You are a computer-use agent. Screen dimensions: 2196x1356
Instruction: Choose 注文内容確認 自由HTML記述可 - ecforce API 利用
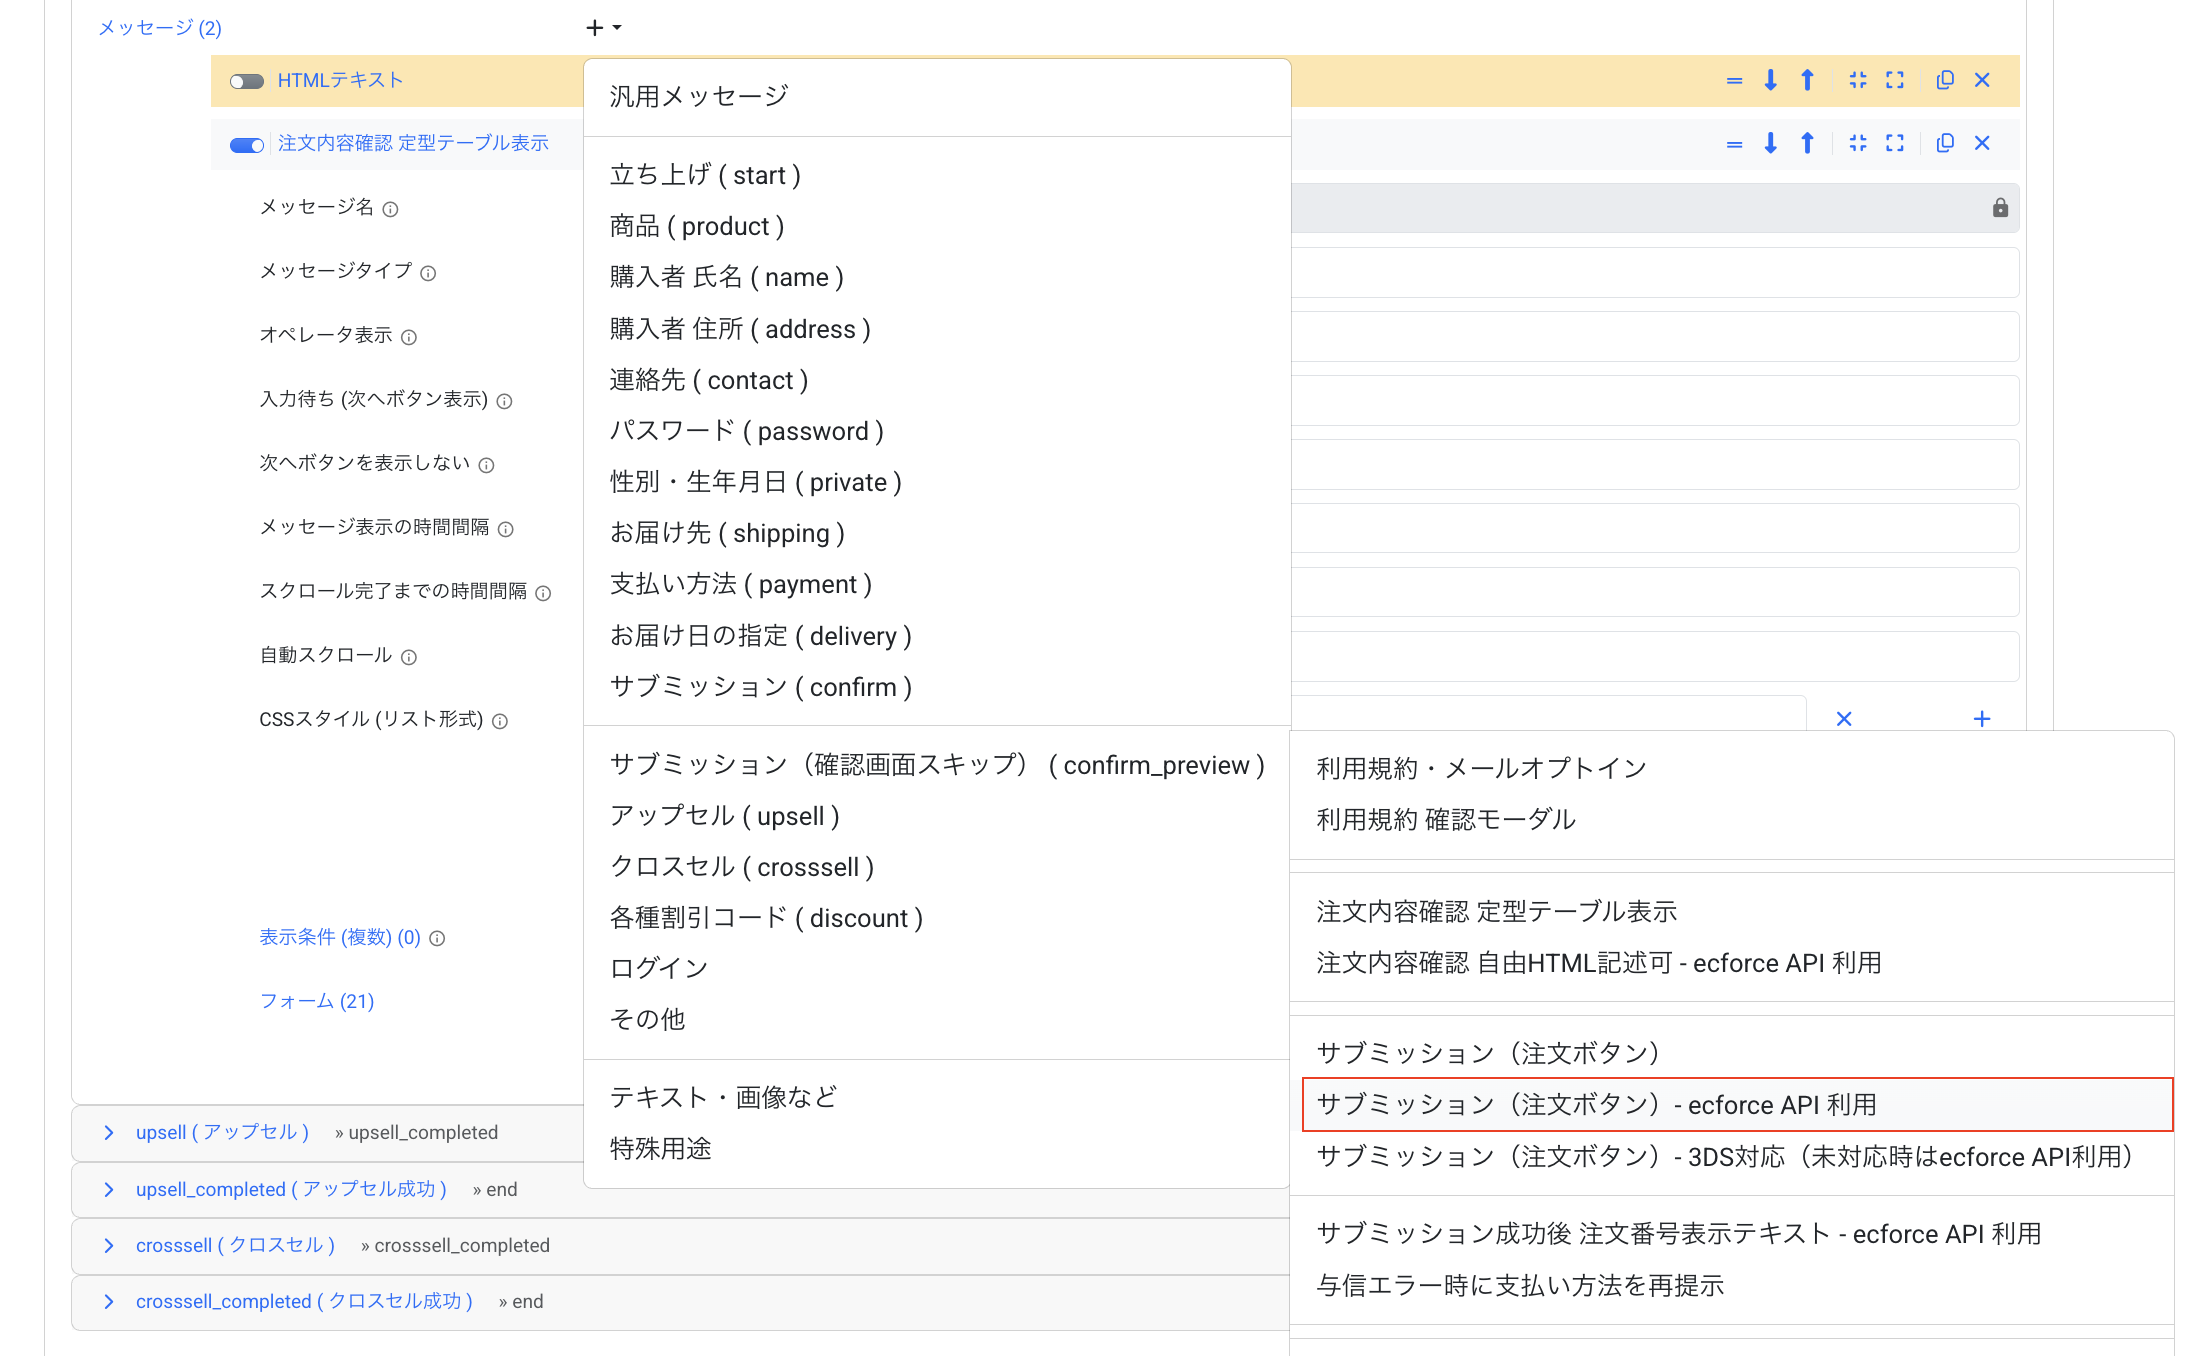(1732, 963)
